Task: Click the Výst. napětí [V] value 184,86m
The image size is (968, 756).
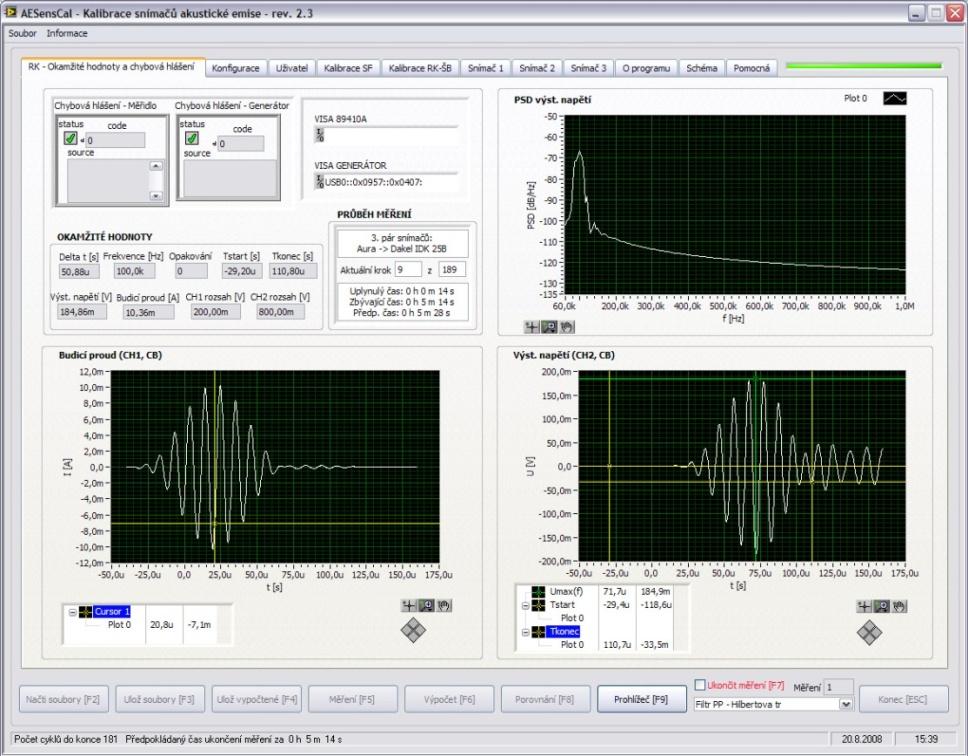Action: point(82,312)
